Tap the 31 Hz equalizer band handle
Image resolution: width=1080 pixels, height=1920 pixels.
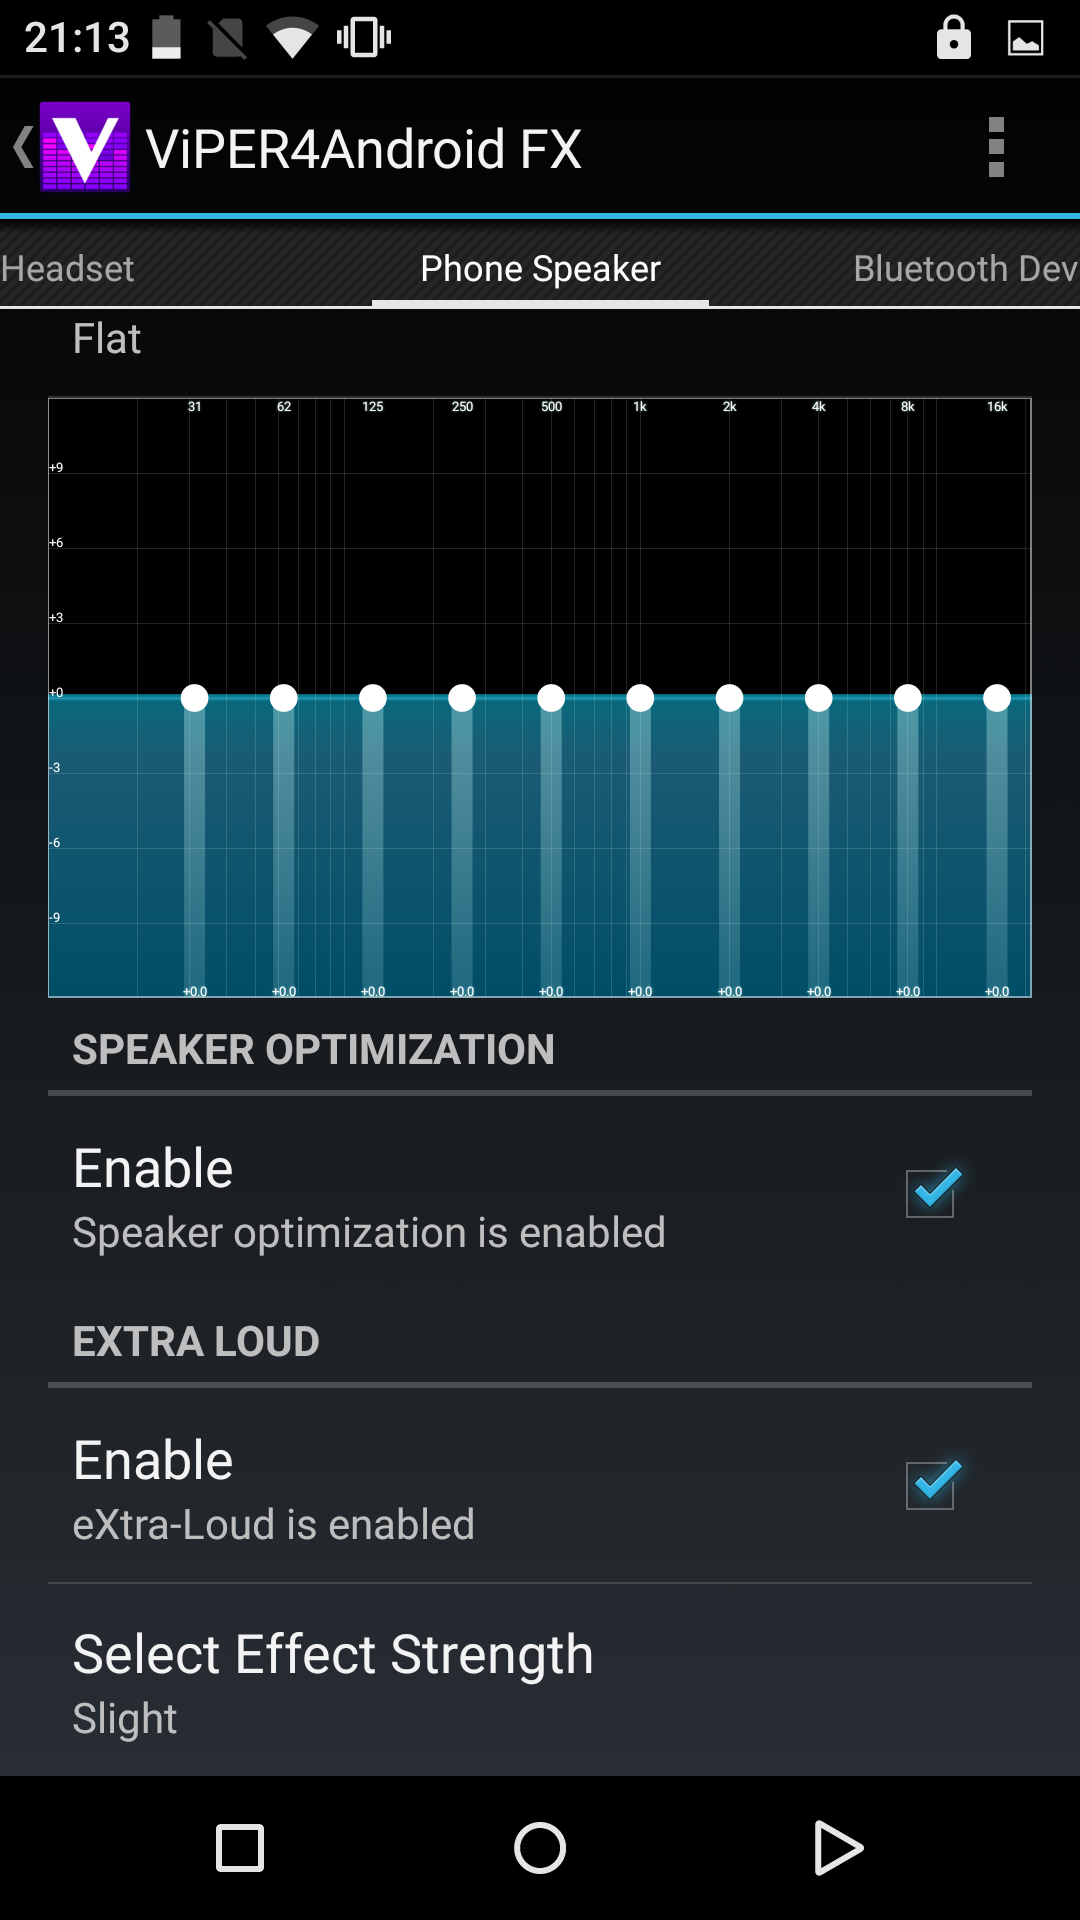click(195, 698)
